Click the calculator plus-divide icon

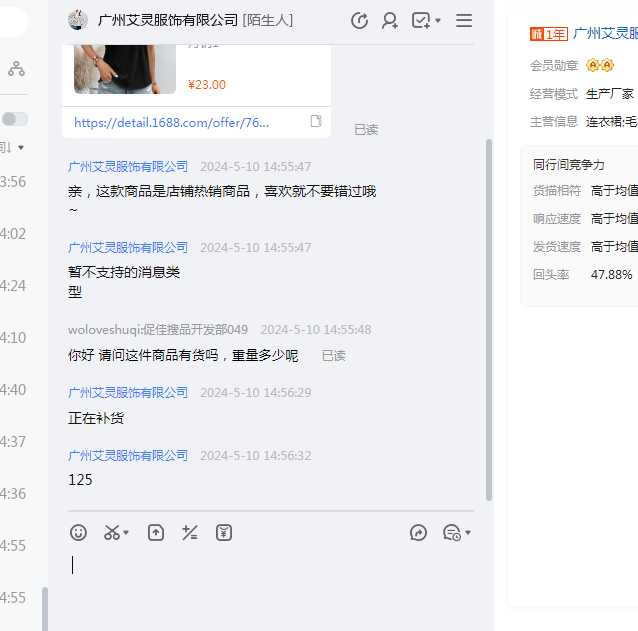pyautogui.click(x=190, y=533)
